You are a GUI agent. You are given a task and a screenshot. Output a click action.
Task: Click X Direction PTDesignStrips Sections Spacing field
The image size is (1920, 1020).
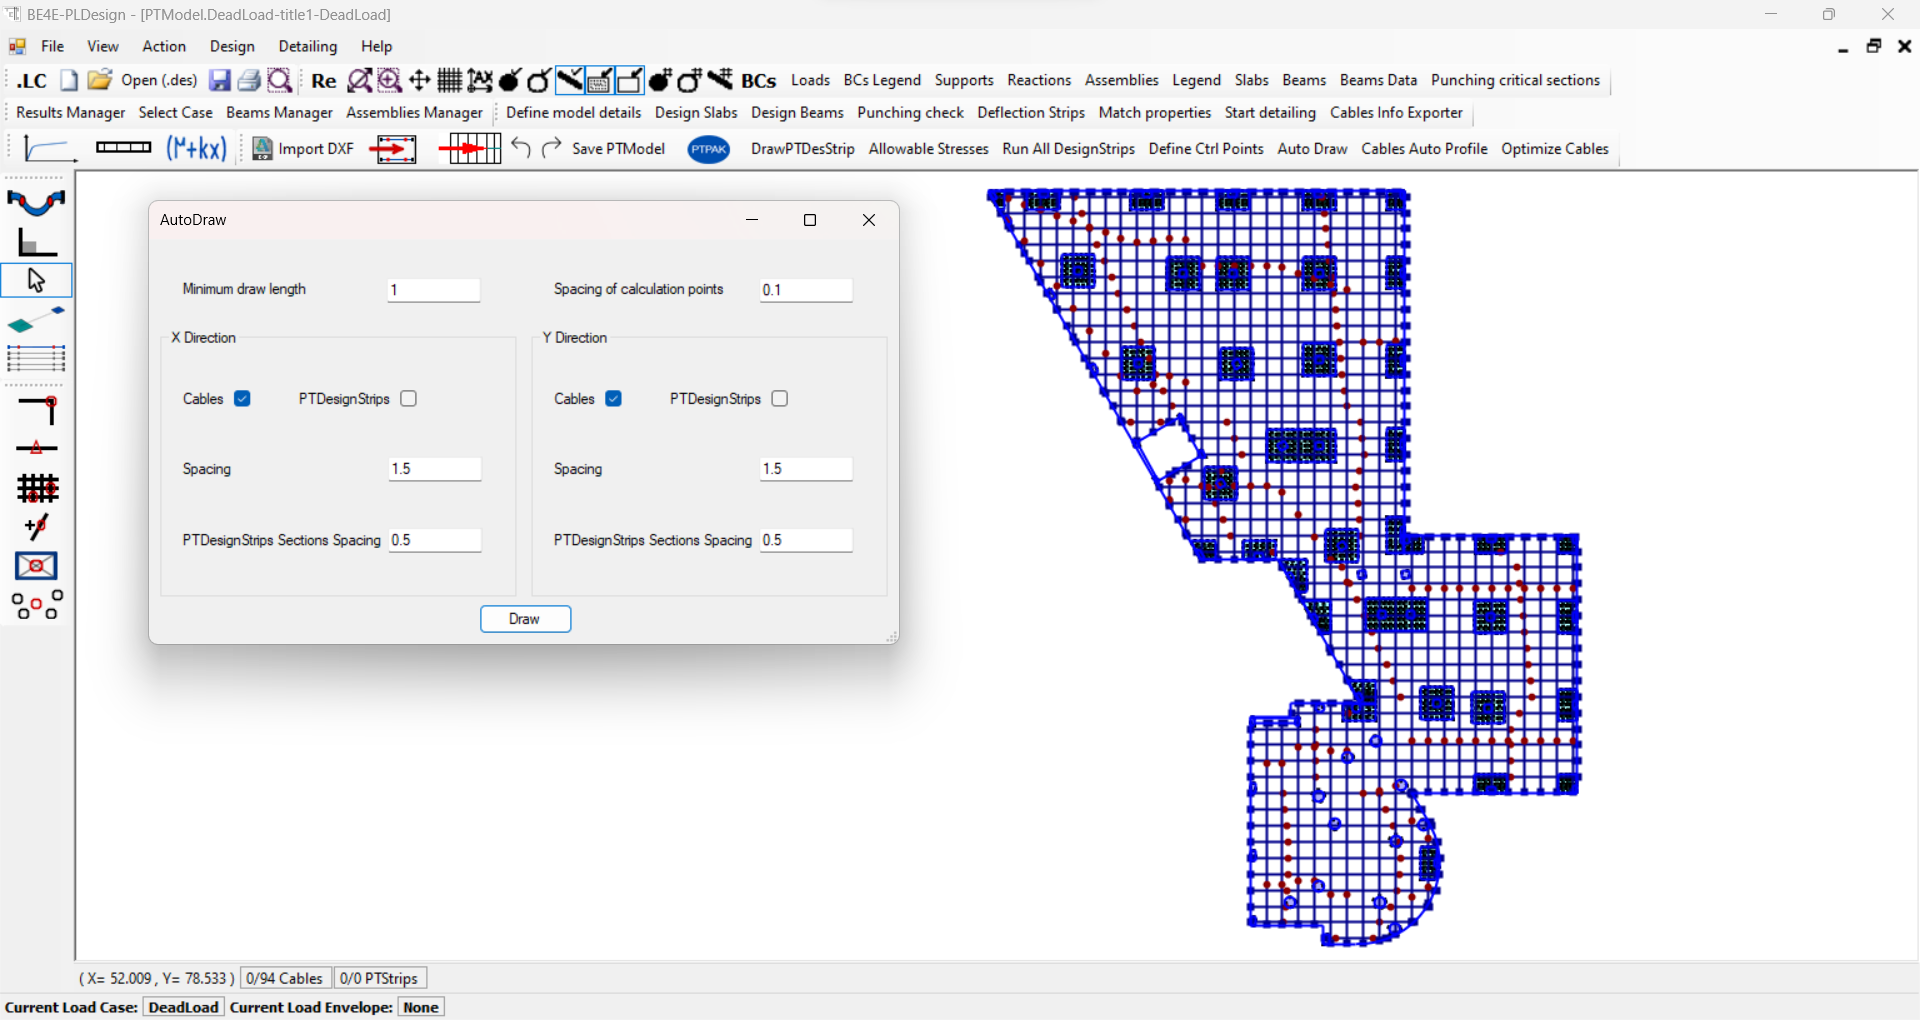(x=435, y=540)
